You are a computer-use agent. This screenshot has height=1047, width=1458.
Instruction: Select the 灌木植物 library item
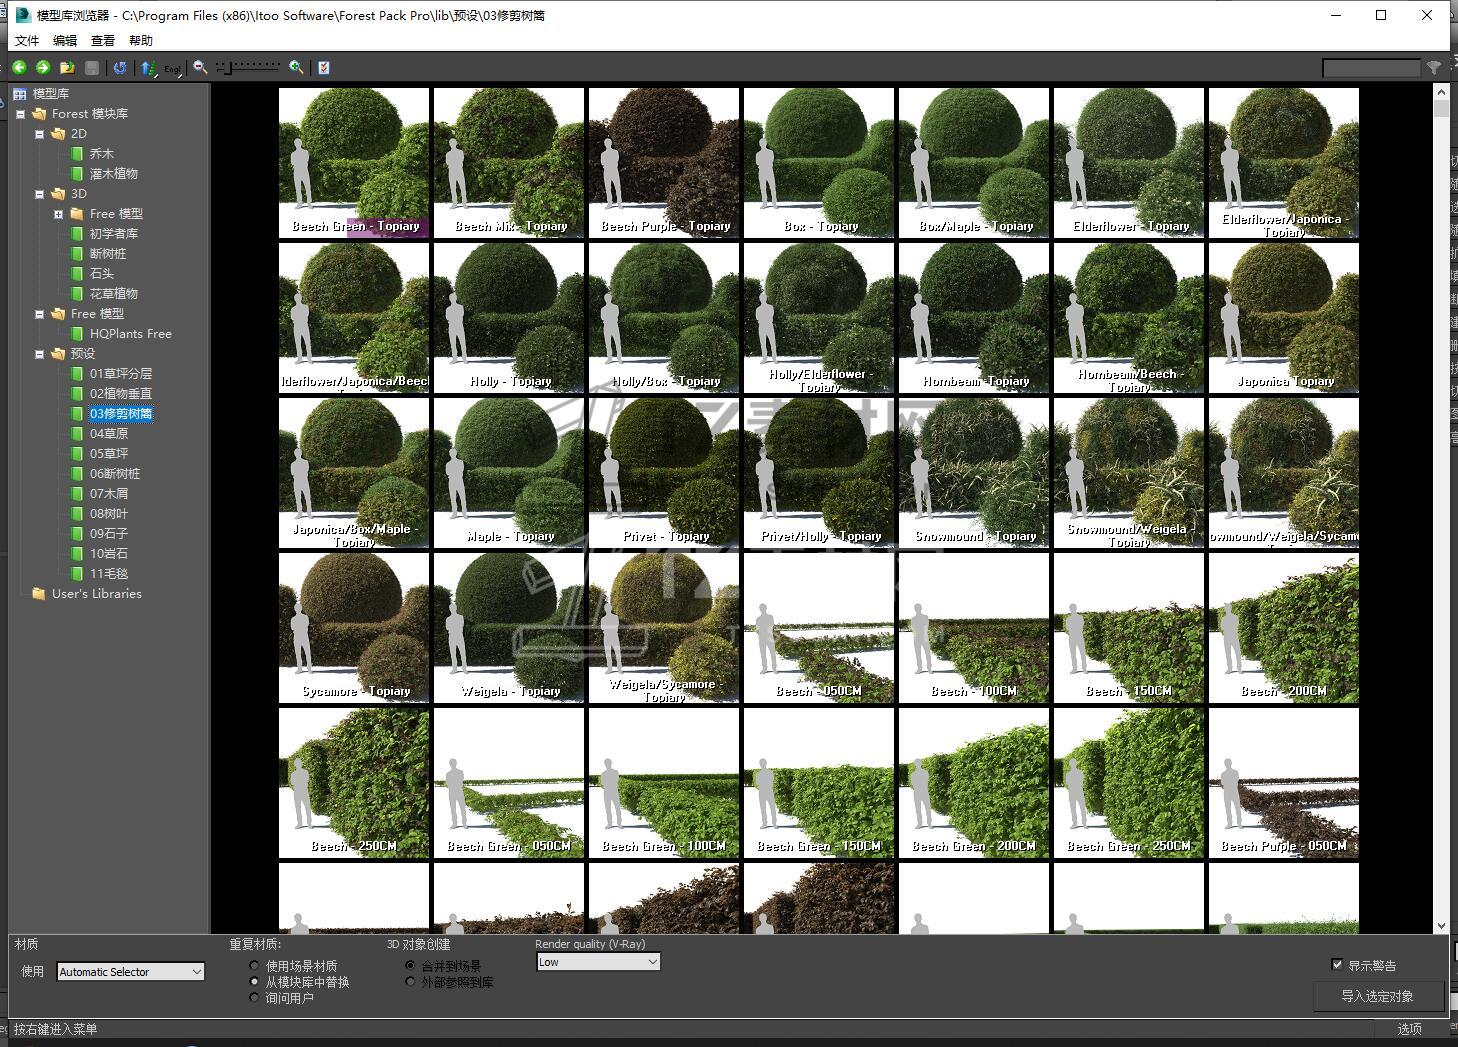(114, 174)
